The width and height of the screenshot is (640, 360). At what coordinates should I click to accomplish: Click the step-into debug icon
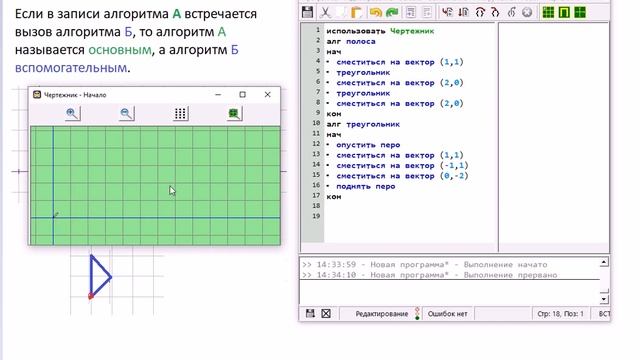point(496,12)
